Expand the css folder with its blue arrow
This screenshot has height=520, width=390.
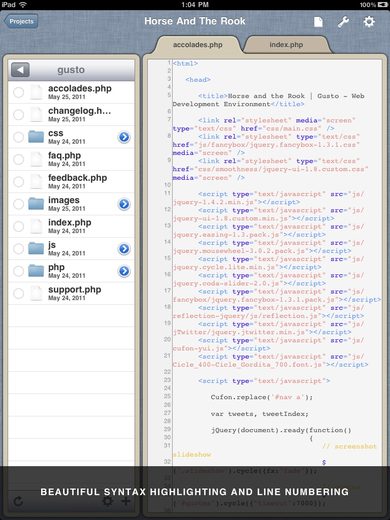pyautogui.click(x=124, y=137)
